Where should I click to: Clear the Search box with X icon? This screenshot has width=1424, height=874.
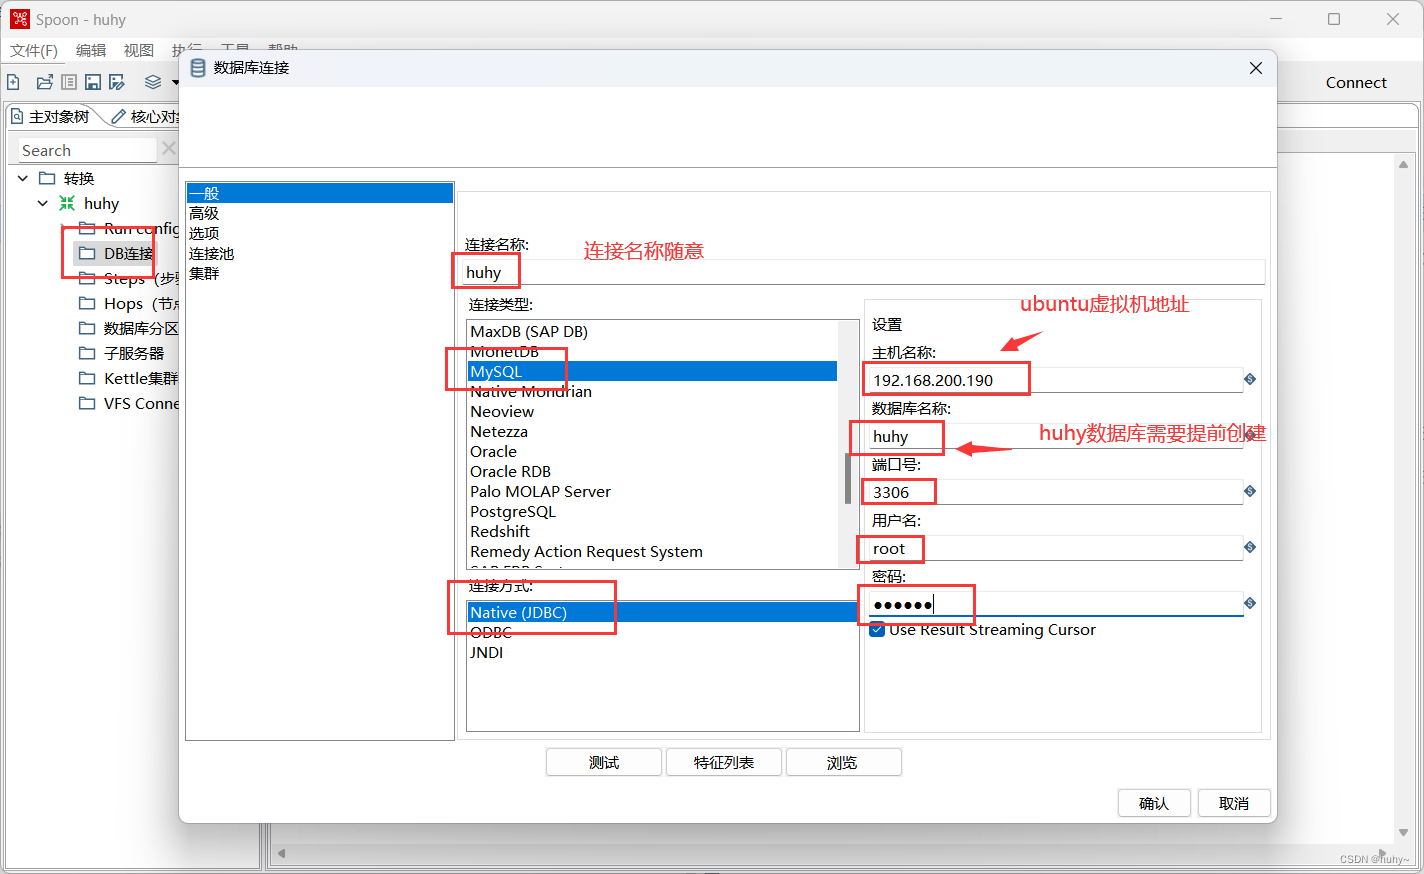coord(169,149)
